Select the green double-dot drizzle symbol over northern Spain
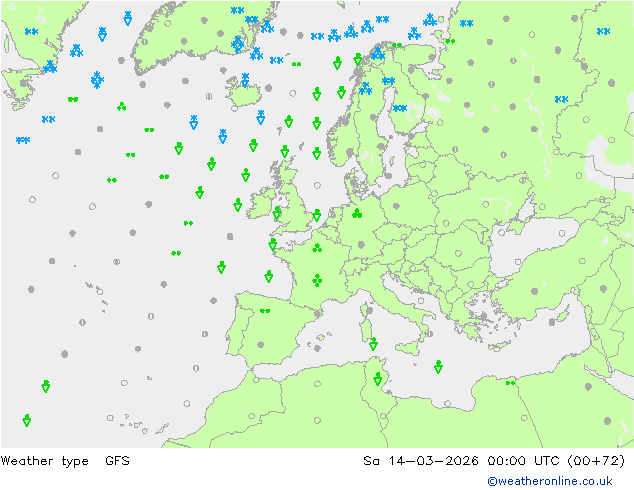Image resolution: width=634 pixels, height=490 pixels. (x=265, y=310)
